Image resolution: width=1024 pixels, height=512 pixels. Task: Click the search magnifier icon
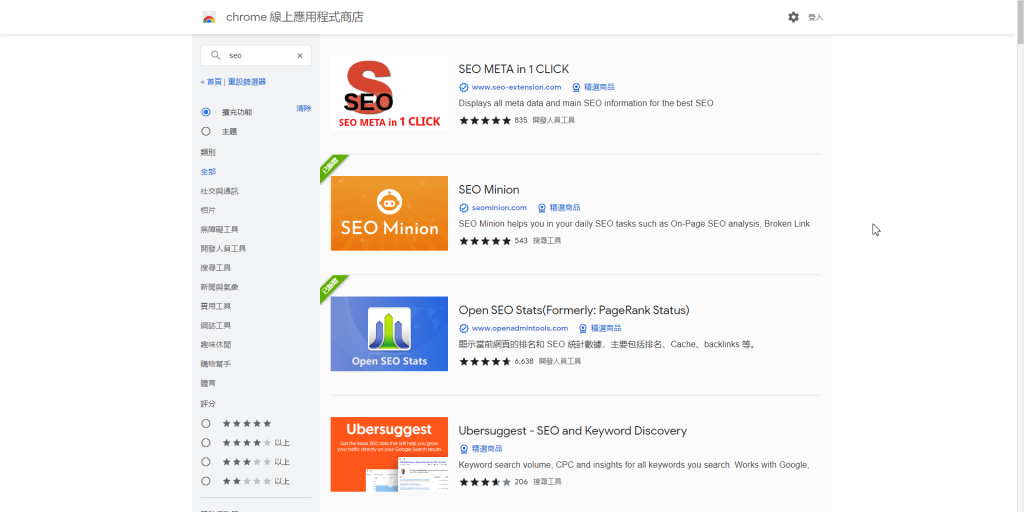click(x=216, y=56)
